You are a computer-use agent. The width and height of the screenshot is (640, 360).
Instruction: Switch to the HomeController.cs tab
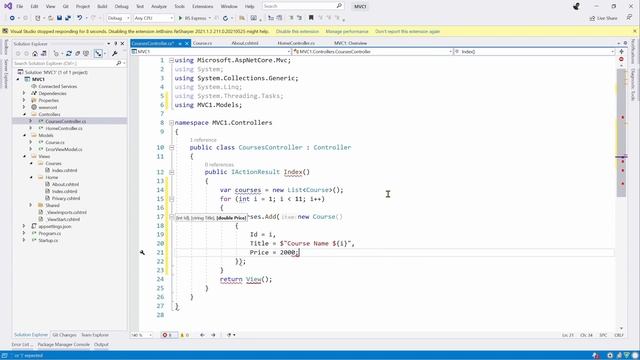pos(296,43)
